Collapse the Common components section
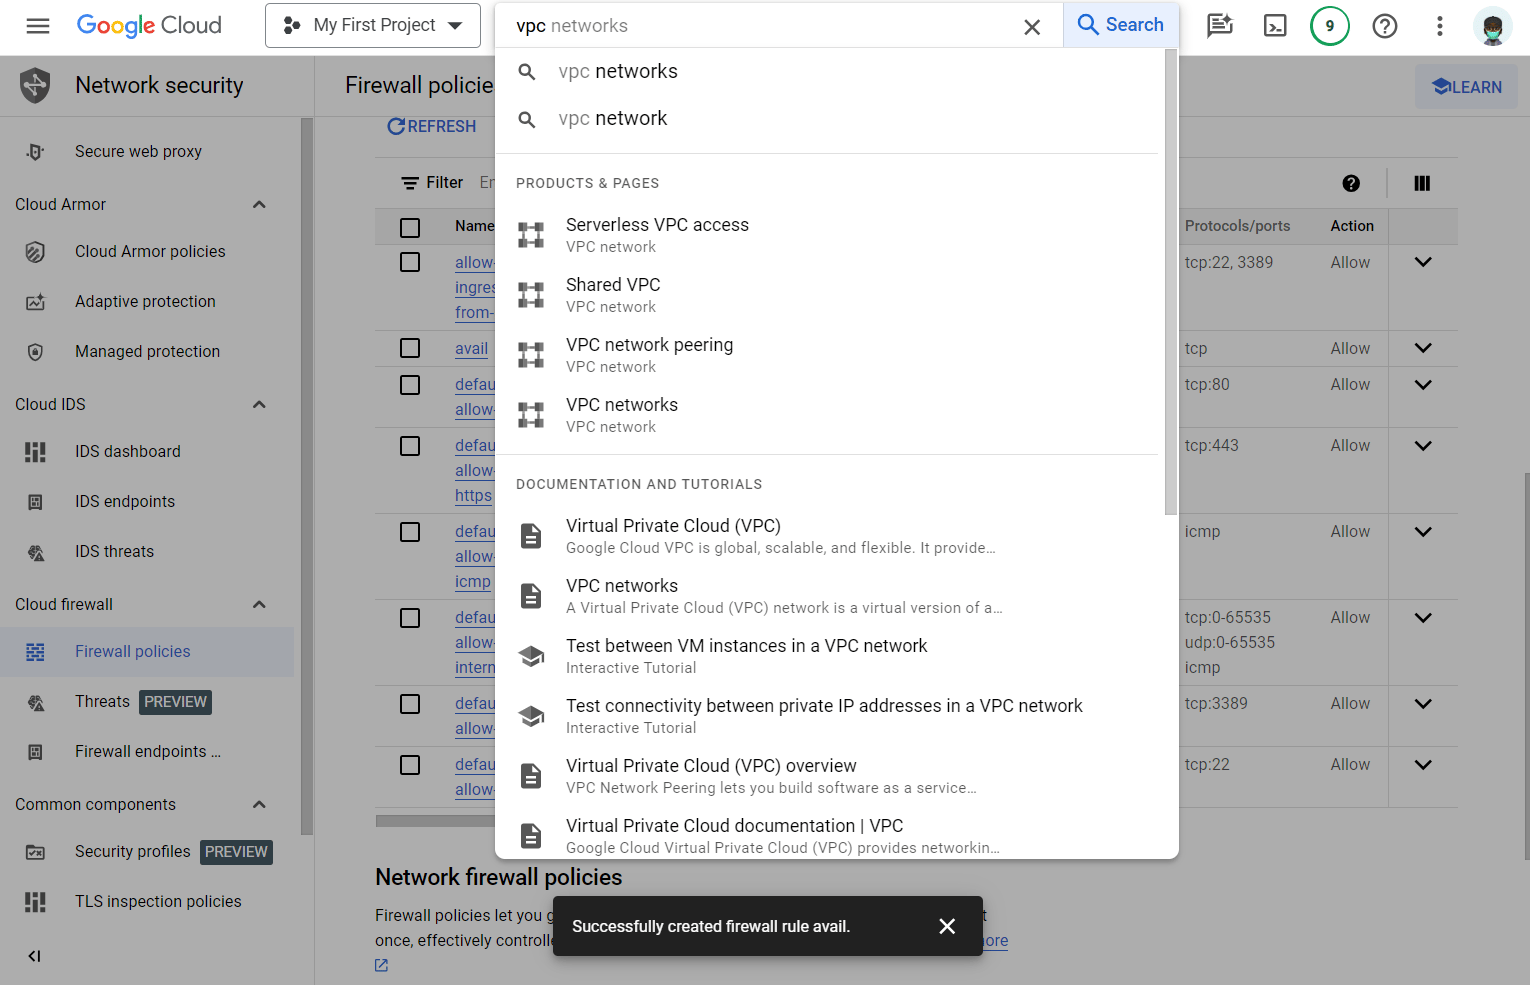 (x=259, y=805)
